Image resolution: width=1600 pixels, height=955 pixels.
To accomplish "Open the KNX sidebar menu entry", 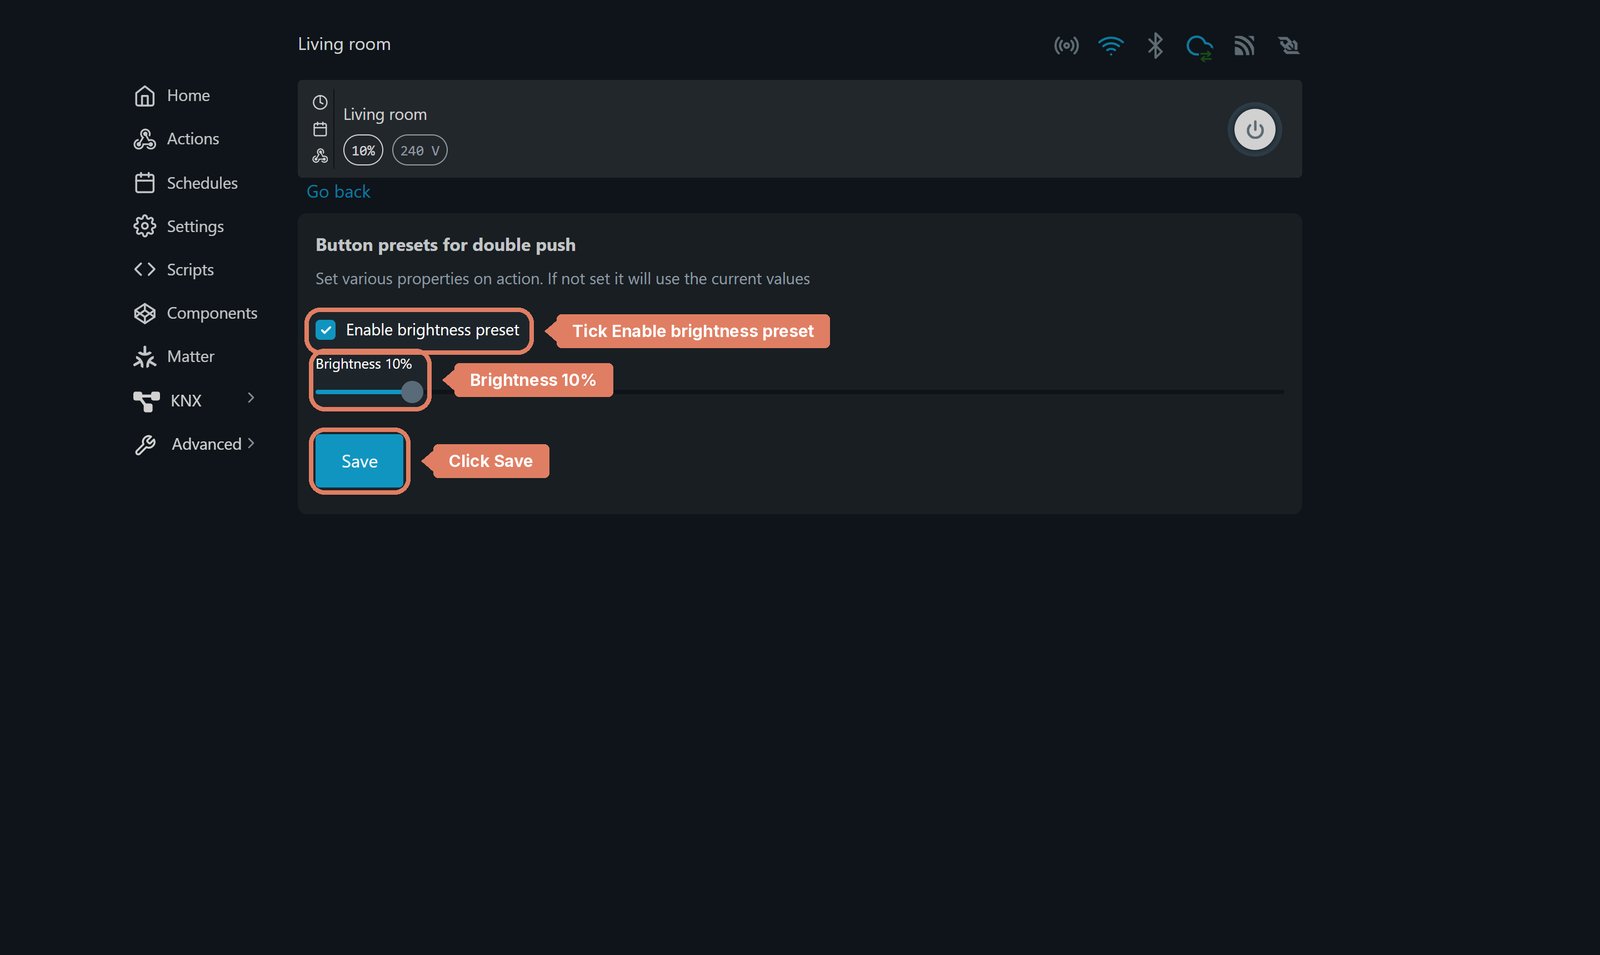I will pos(186,401).
